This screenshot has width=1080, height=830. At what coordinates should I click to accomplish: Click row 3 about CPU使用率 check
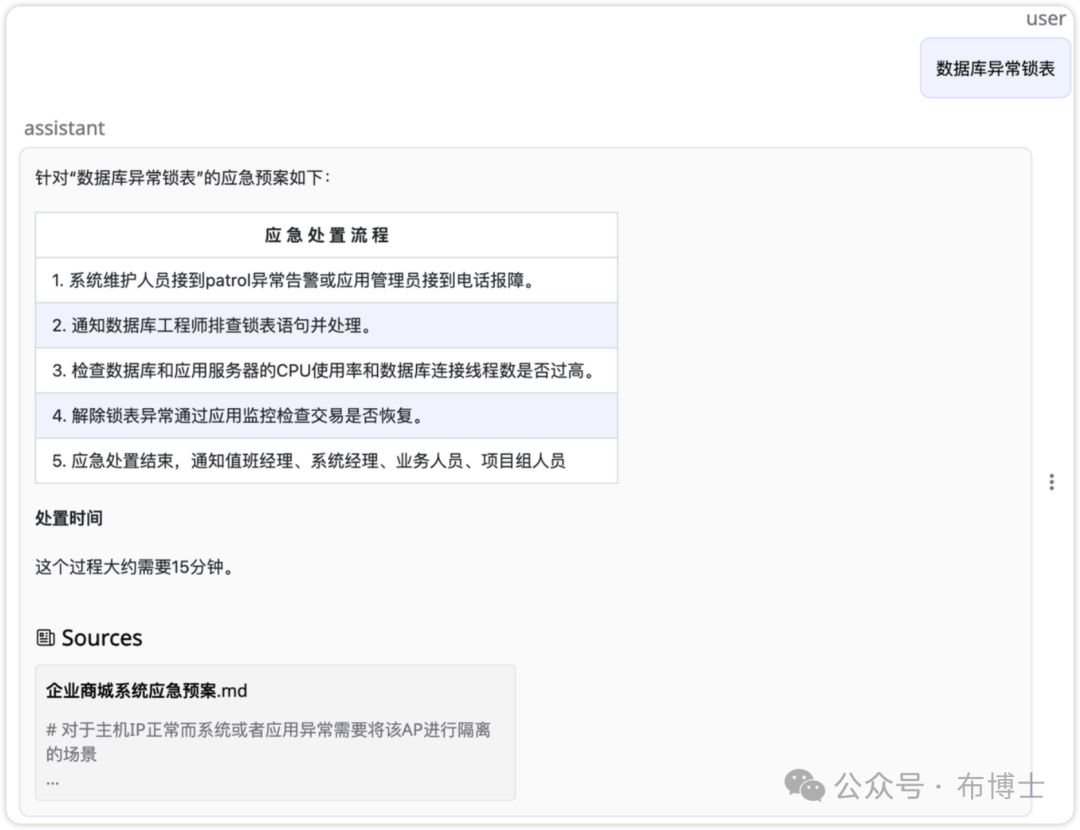pyautogui.click(x=323, y=371)
